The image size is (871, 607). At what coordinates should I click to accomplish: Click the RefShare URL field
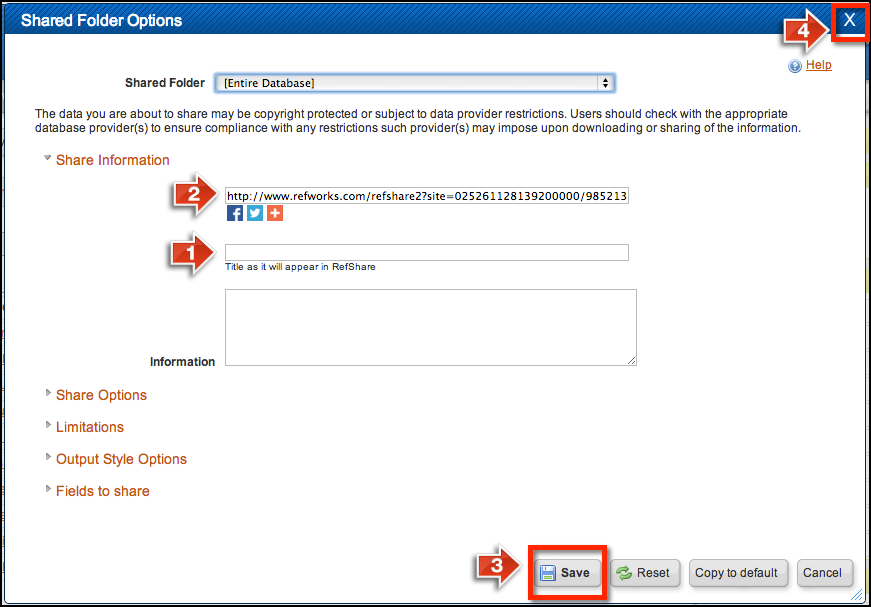click(x=427, y=195)
